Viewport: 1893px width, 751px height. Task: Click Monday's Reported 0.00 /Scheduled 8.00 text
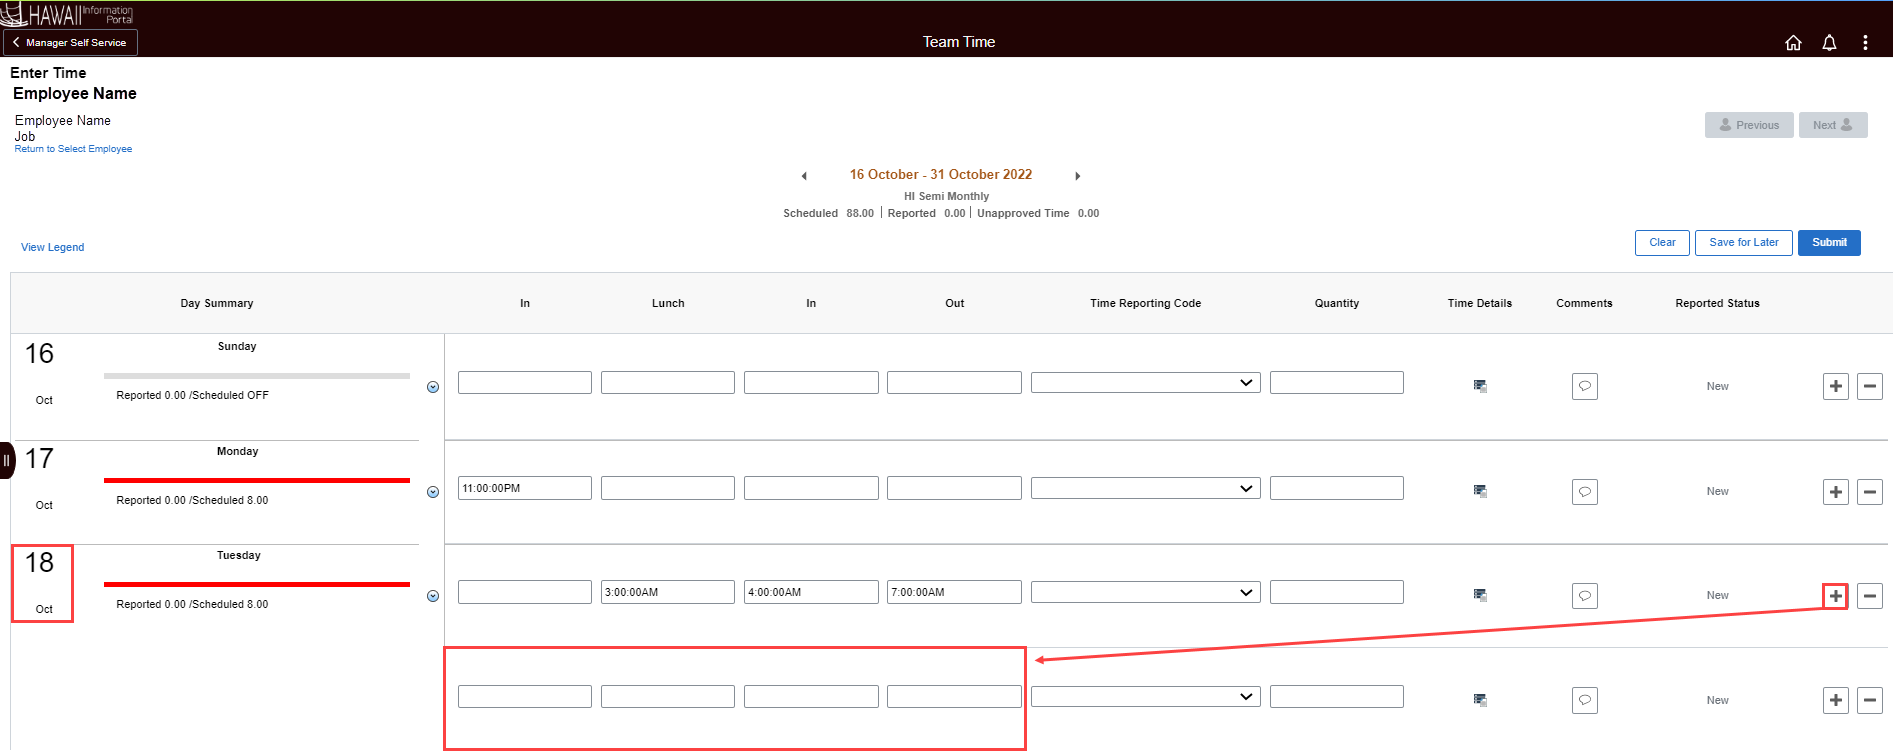click(x=192, y=501)
